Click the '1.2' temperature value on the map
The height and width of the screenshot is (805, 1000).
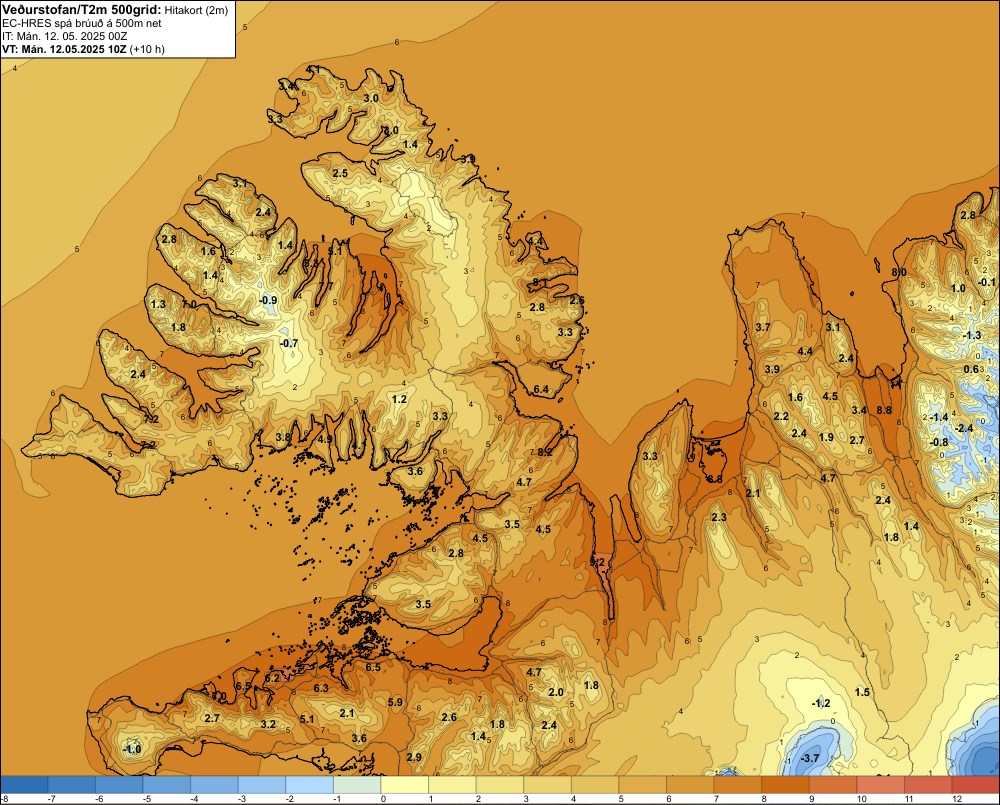click(399, 400)
